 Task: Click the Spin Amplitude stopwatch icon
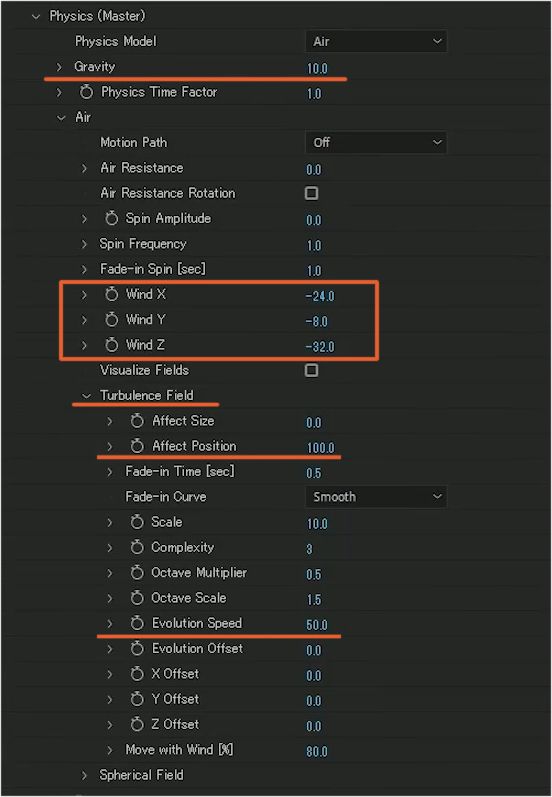[111, 219]
